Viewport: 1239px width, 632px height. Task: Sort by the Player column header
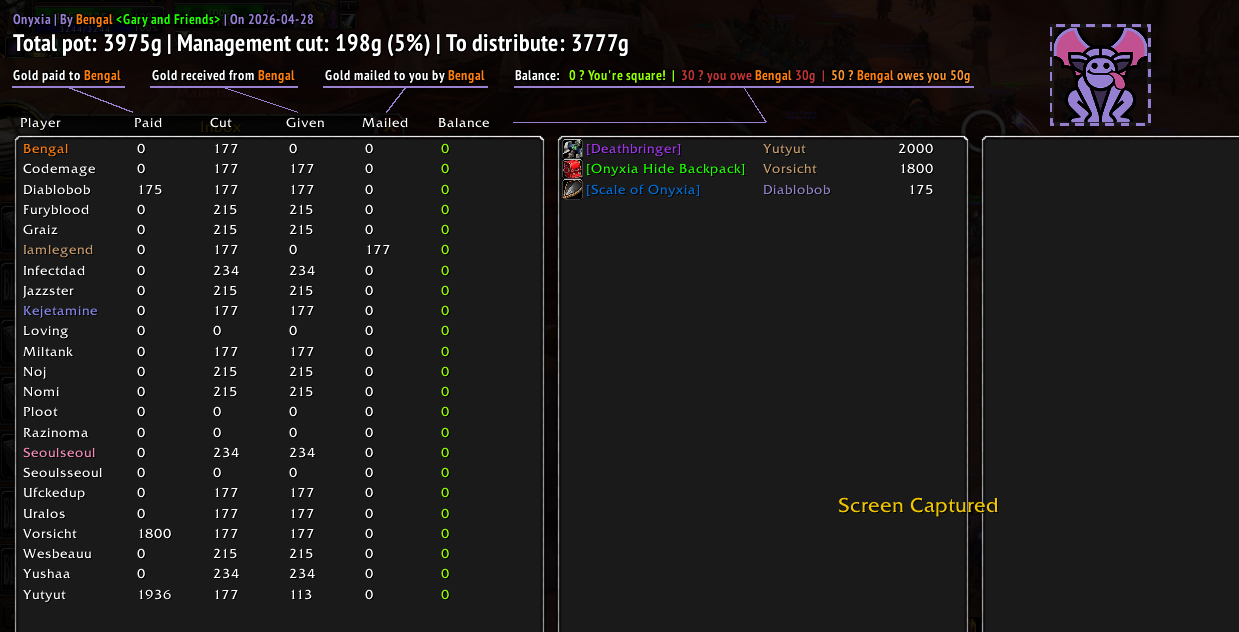pyautogui.click(x=41, y=123)
